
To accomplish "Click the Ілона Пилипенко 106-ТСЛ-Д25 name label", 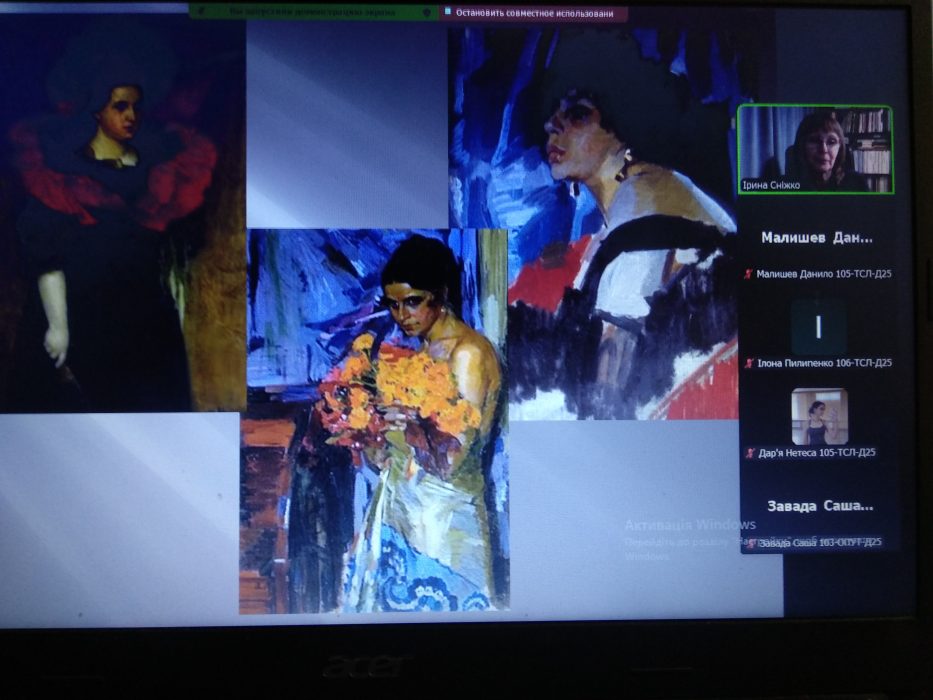I will [x=824, y=363].
